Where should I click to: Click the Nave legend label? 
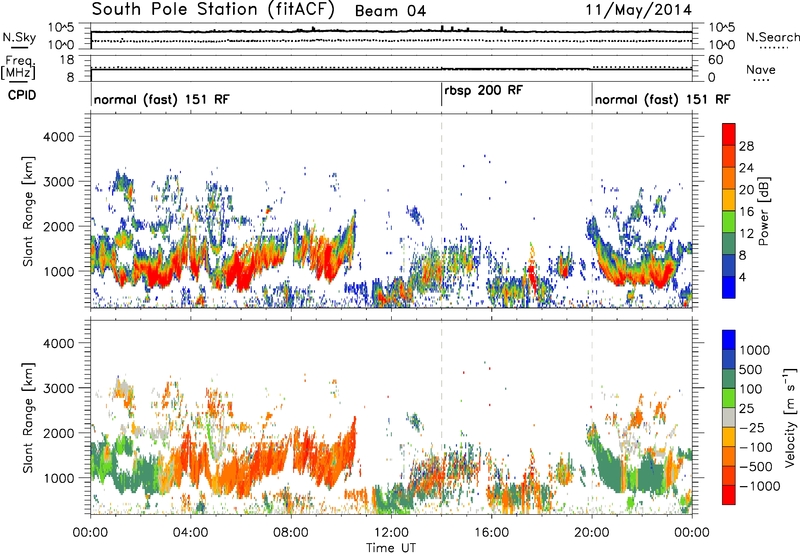pyautogui.click(x=761, y=69)
